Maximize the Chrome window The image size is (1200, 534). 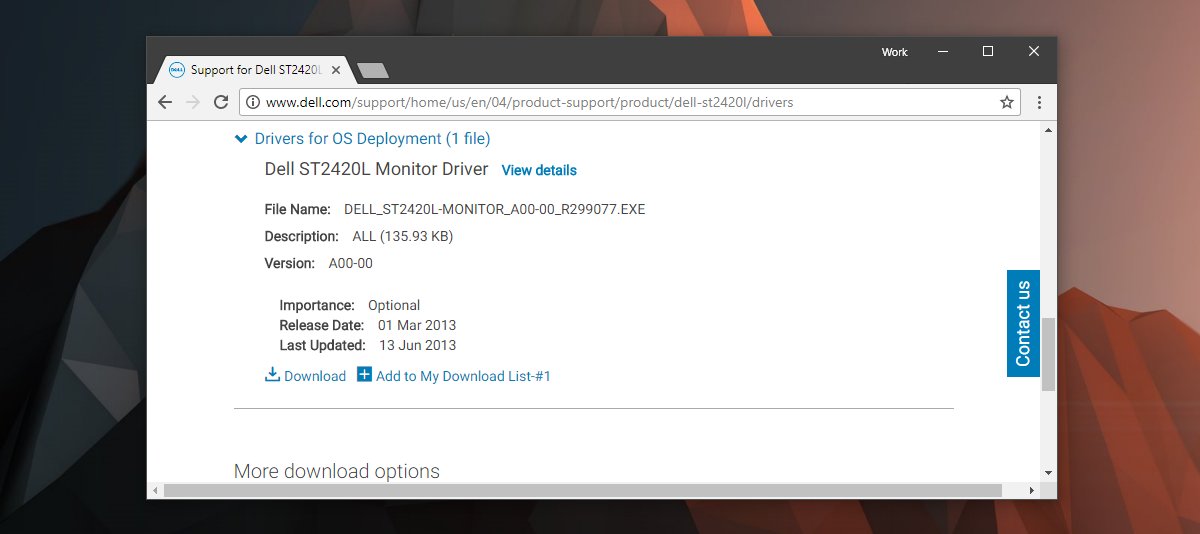point(988,51)
